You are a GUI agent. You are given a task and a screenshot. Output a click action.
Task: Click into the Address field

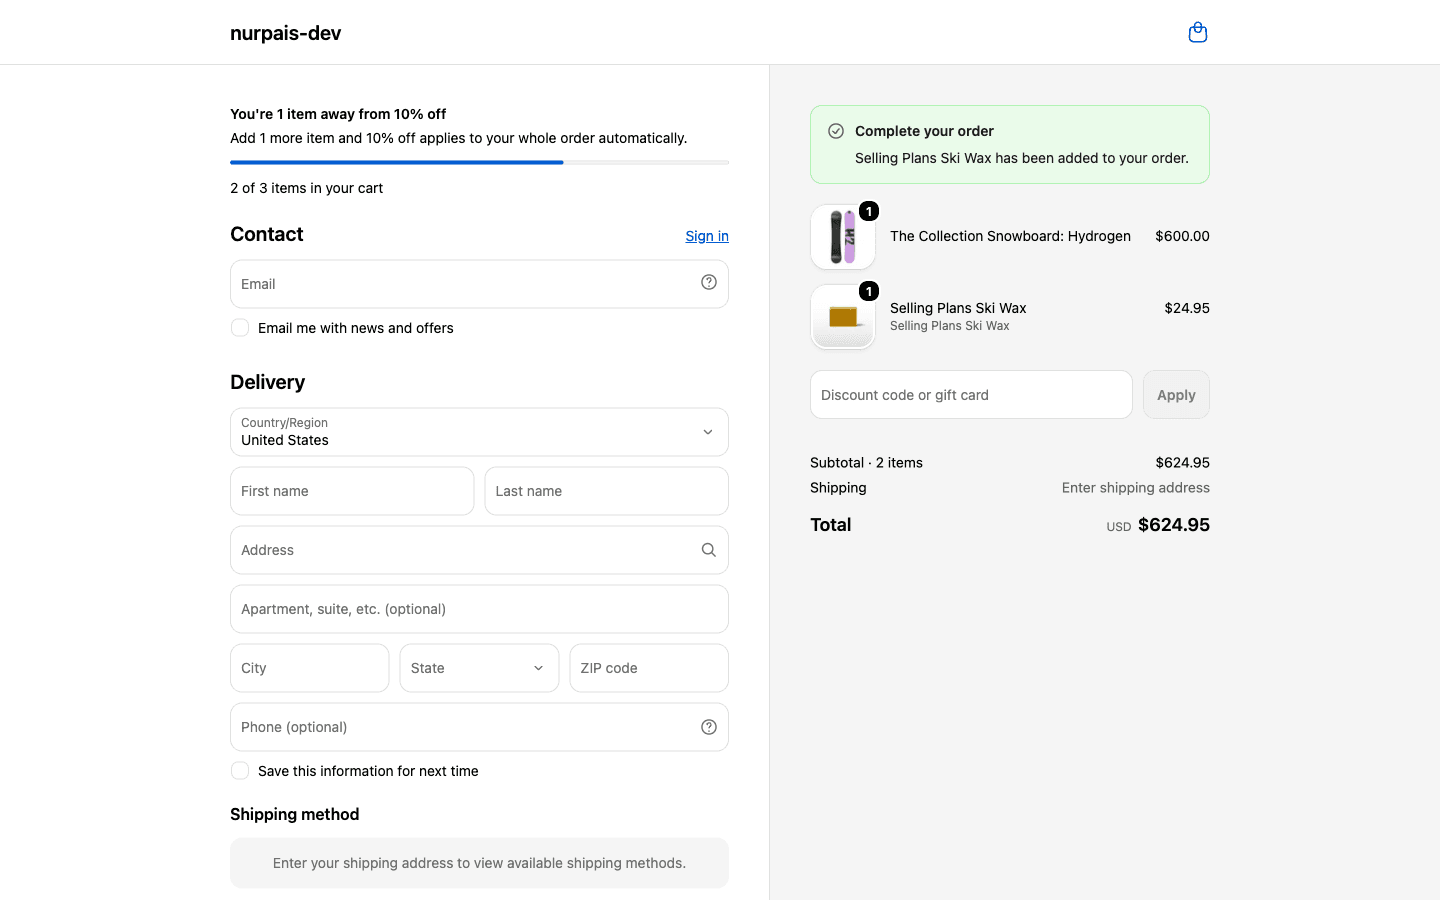(479, 550)
